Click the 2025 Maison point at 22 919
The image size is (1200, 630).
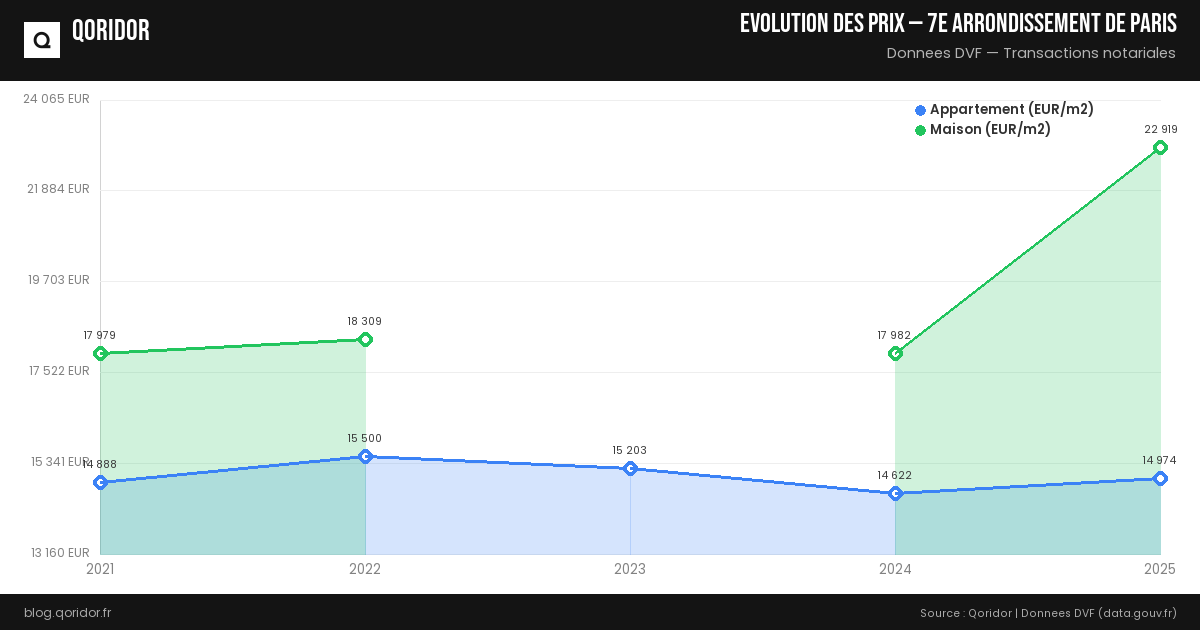point(1160,148)
